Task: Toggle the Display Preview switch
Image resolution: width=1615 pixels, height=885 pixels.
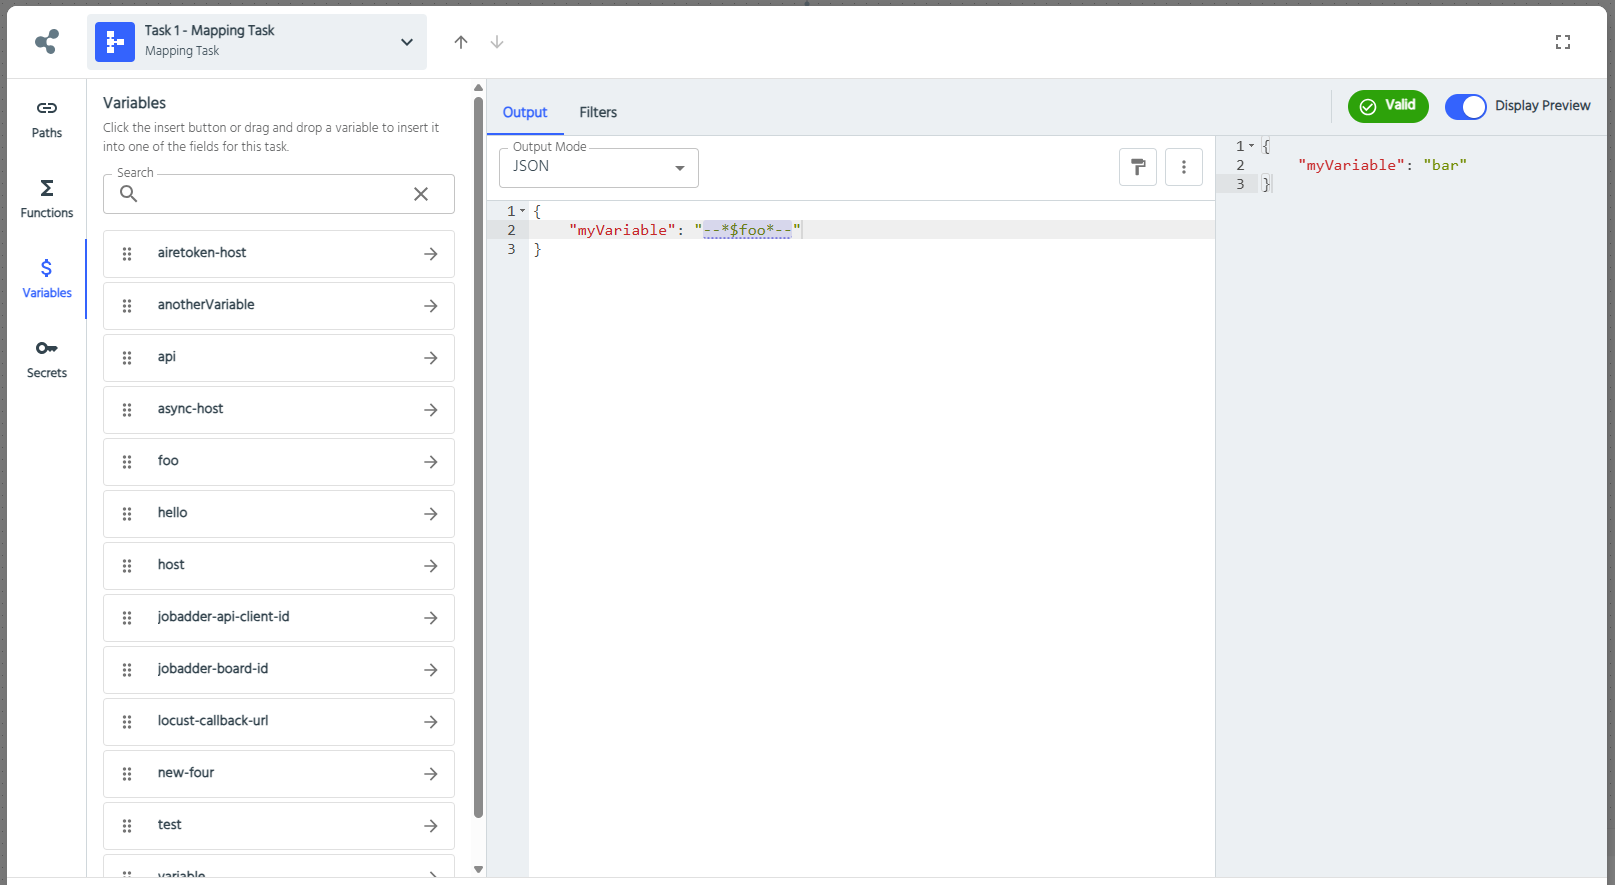Action: 1465,106
